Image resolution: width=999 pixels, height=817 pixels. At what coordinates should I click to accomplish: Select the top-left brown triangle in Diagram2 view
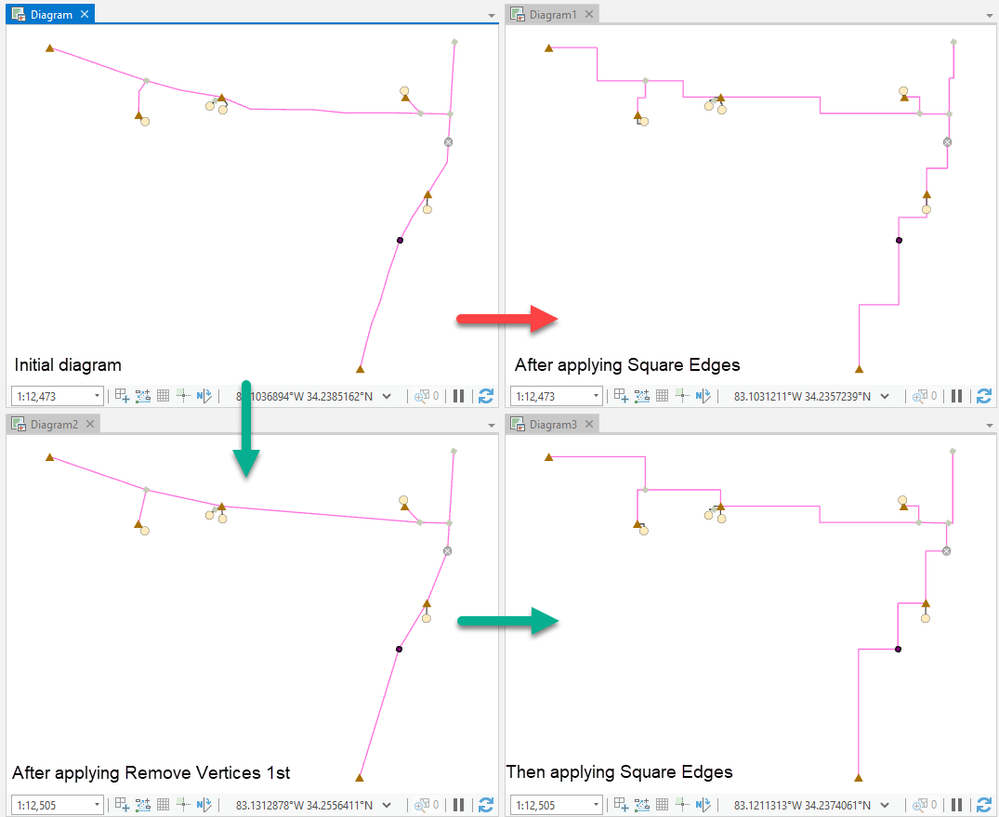pos(50,457)
